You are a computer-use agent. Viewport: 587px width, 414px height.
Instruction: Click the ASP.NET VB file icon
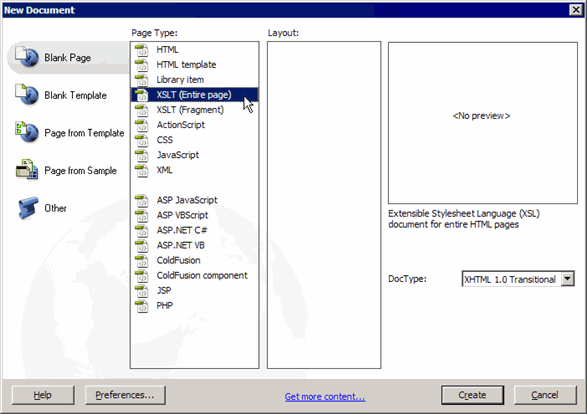142,245
